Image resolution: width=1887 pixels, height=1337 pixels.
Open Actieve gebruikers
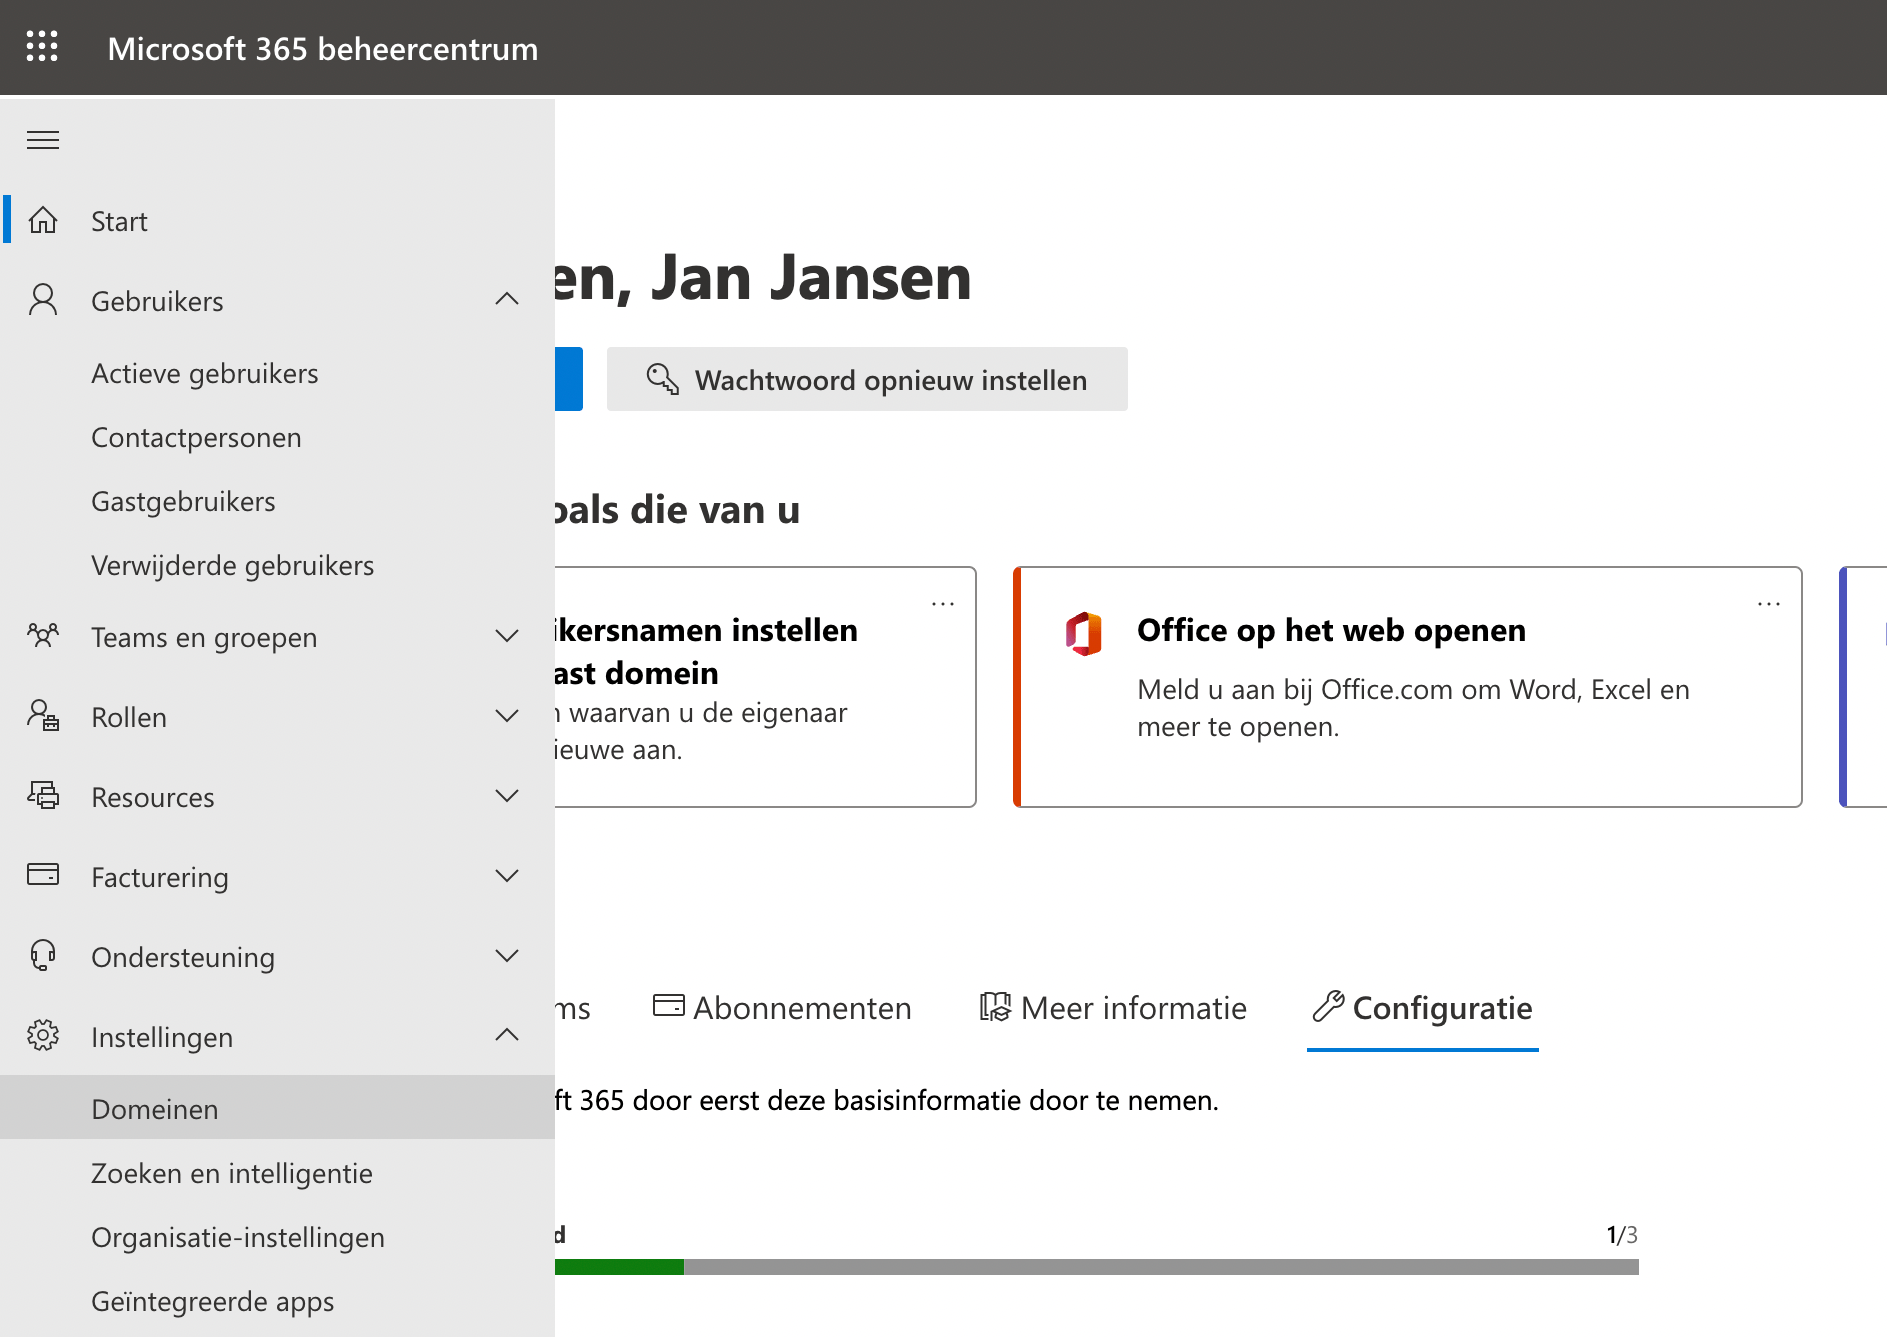[x=205, y=373]
